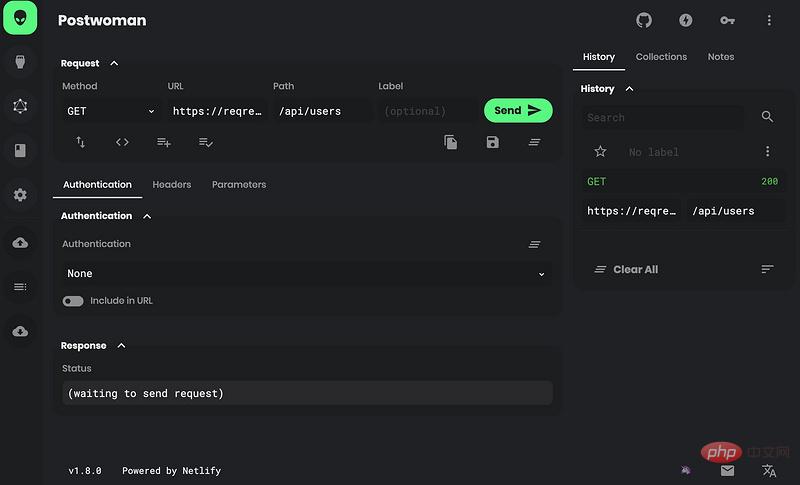Click the GraphQL icon in sidebar
800x485 pixels.
tap(20, 106)
